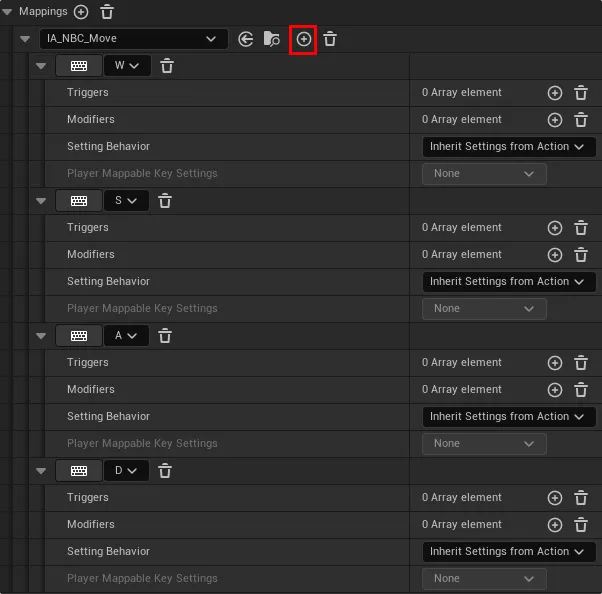The height and width of the screenshot is (594, 602).
Task: Clear modifiers for the S key
Action: [x=581, y=255]
